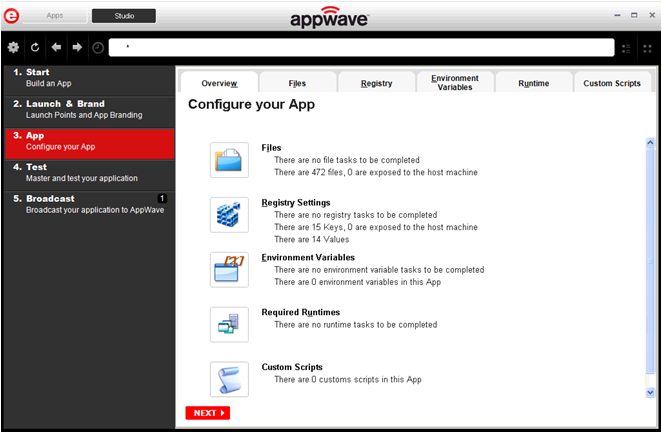Minimize the AppWave window

617,15
